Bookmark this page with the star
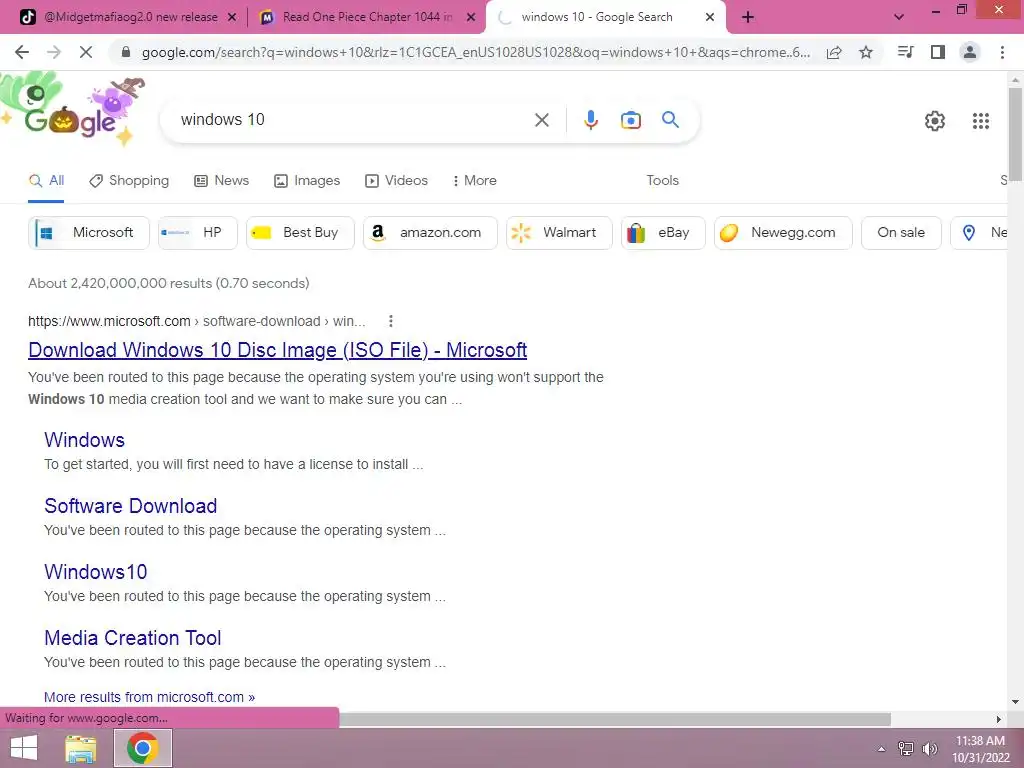The image size is (1024, 768). [866, 52]
